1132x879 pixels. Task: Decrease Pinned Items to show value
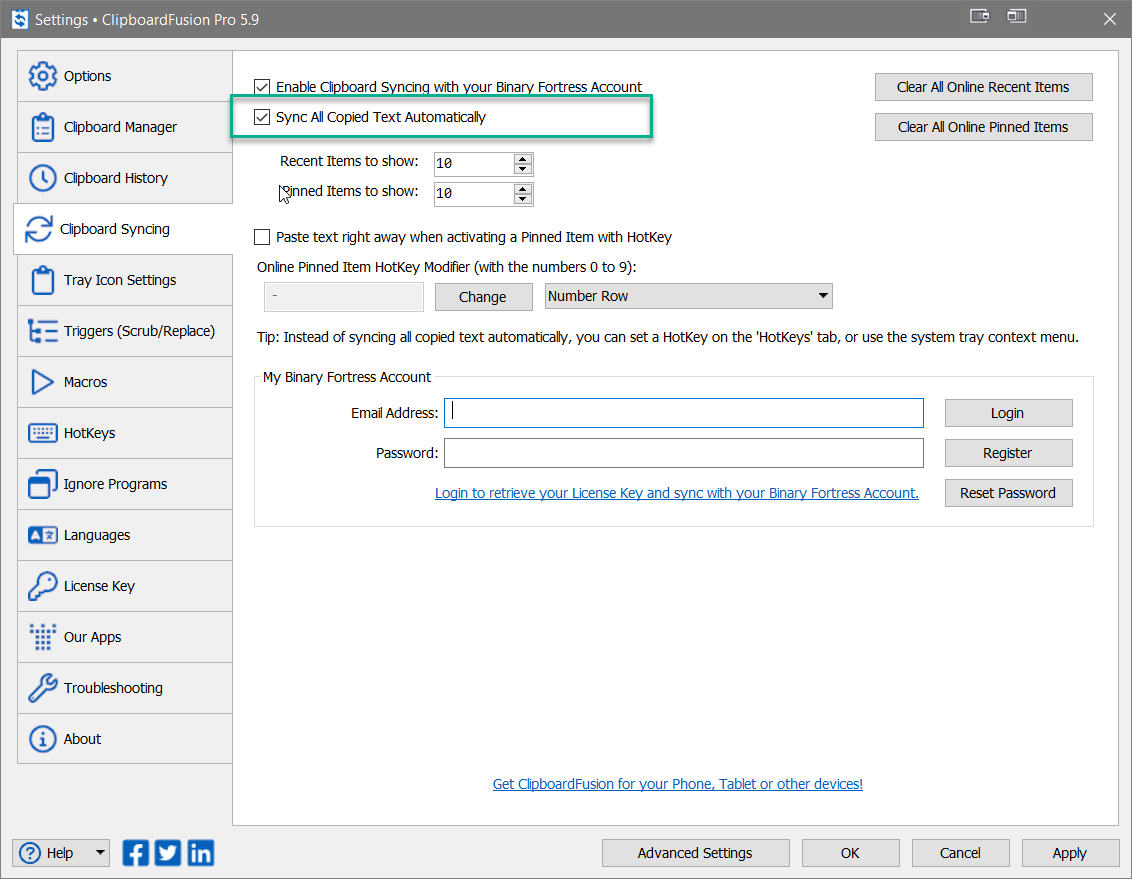(x=523, y=198)
